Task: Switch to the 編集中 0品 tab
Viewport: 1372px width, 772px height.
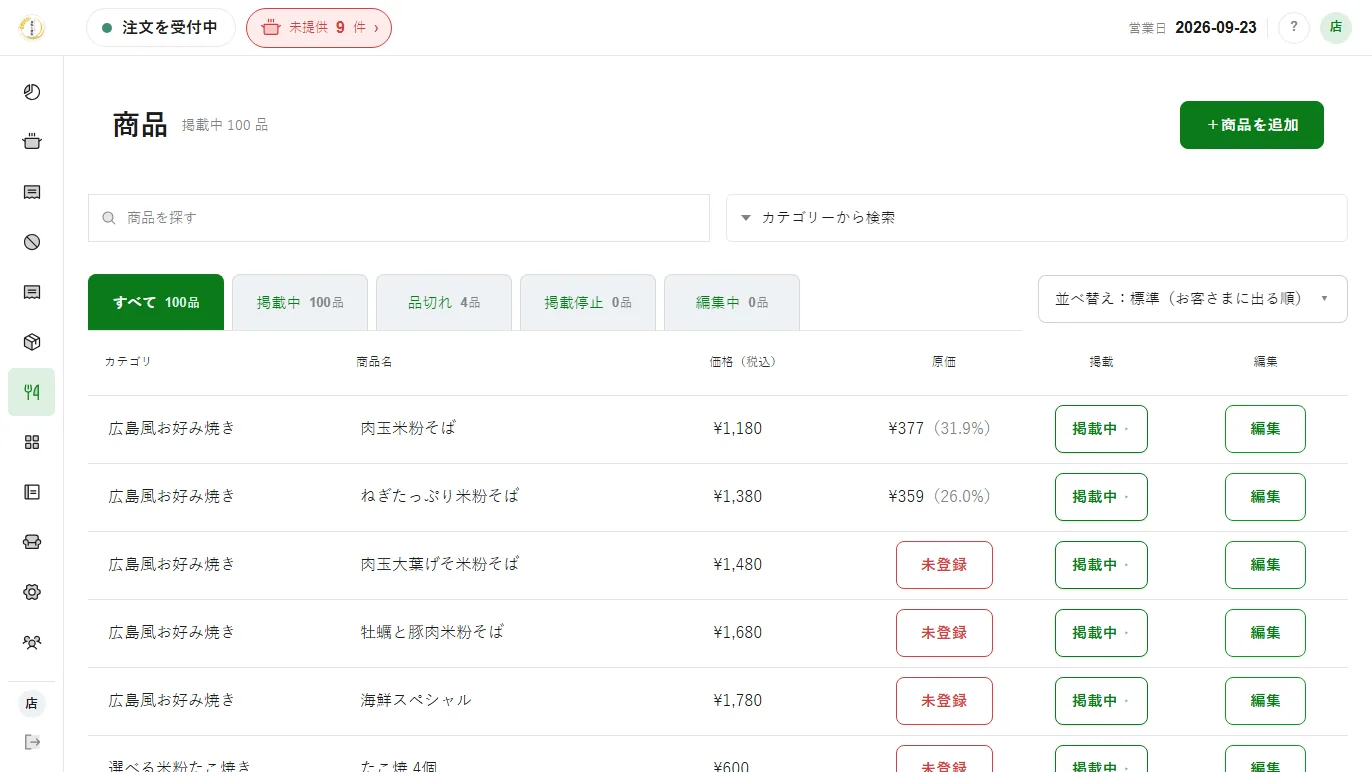Action: (x=732, y=302)
